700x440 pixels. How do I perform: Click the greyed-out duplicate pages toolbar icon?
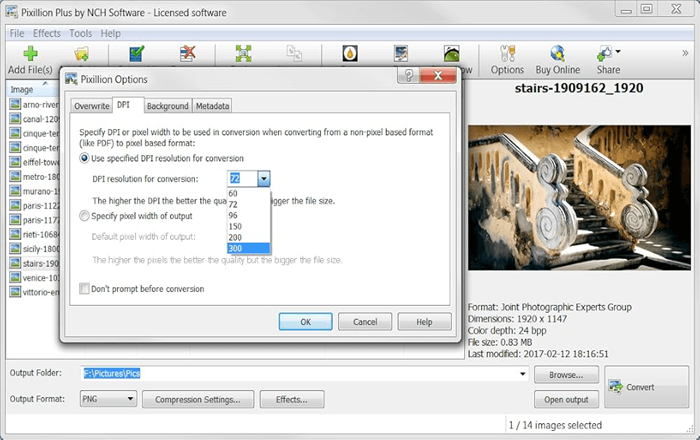(294, 54)
